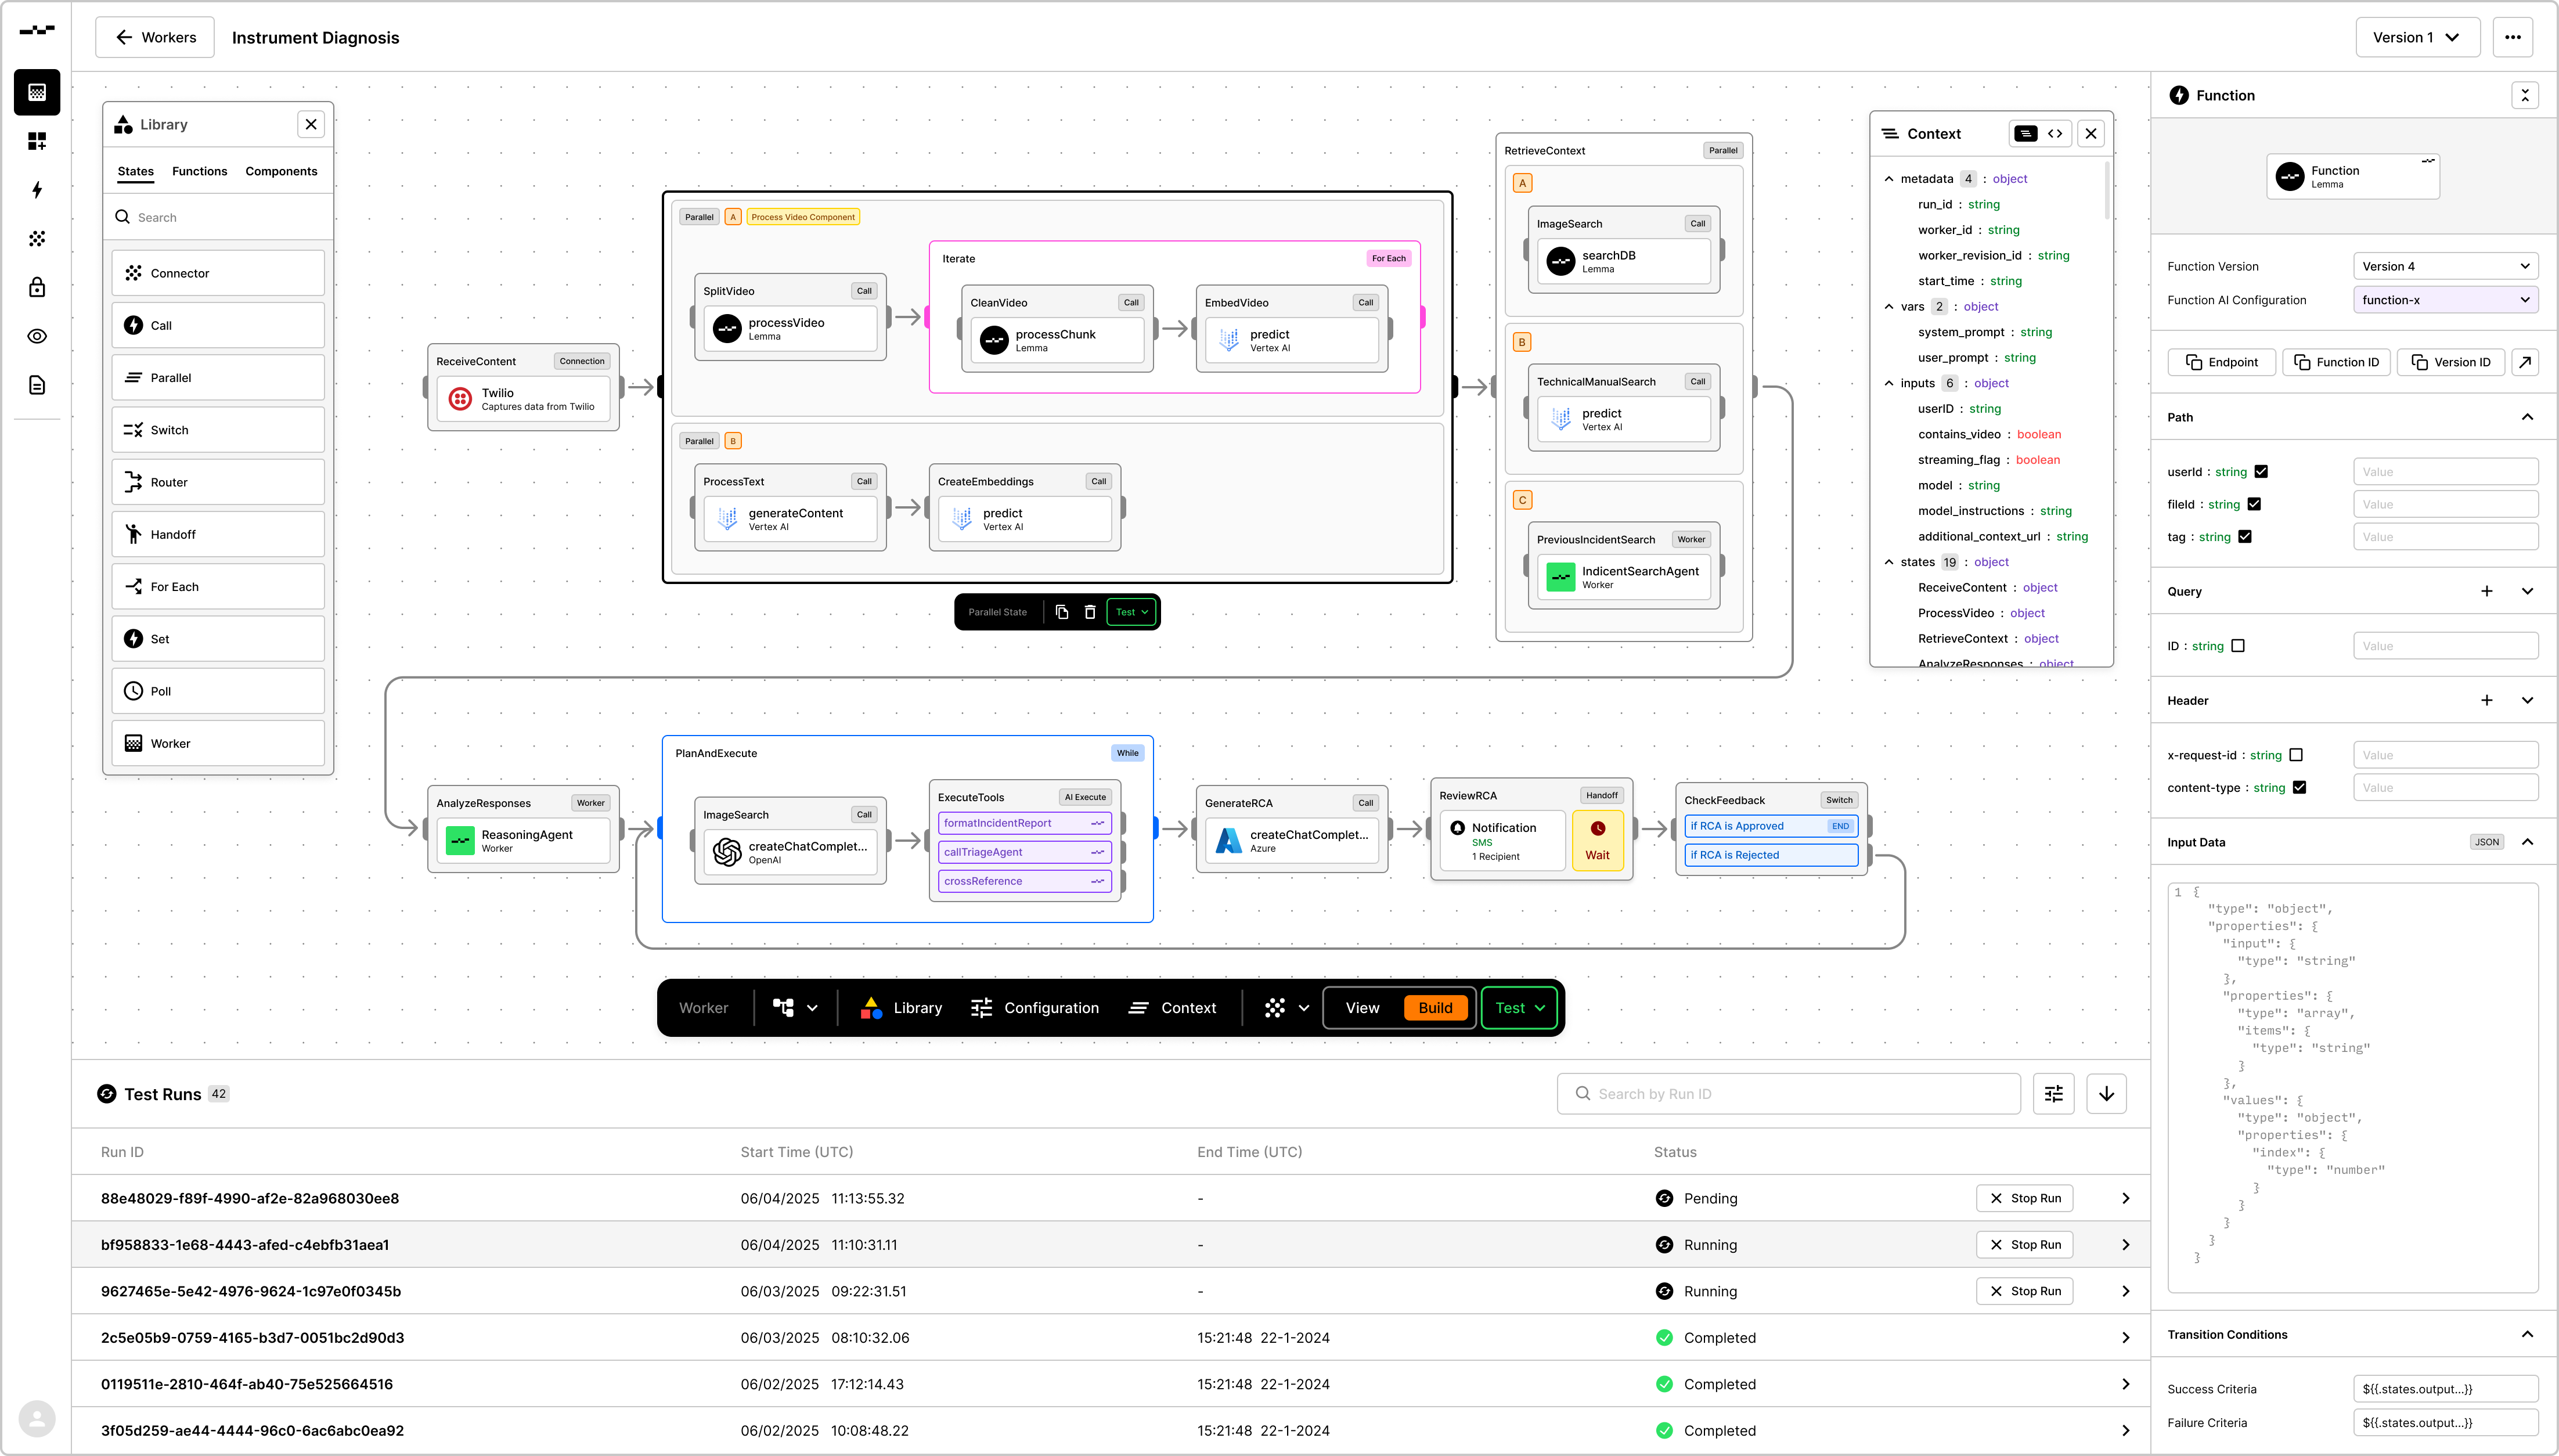
Task: Change Function Version from Version 4
Action: pos(2446,265)
